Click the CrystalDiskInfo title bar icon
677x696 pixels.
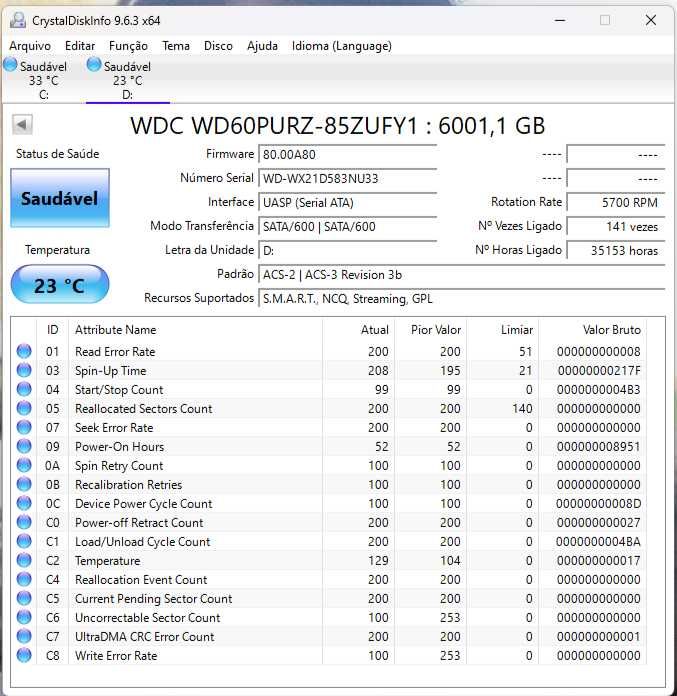coord(18,20)
